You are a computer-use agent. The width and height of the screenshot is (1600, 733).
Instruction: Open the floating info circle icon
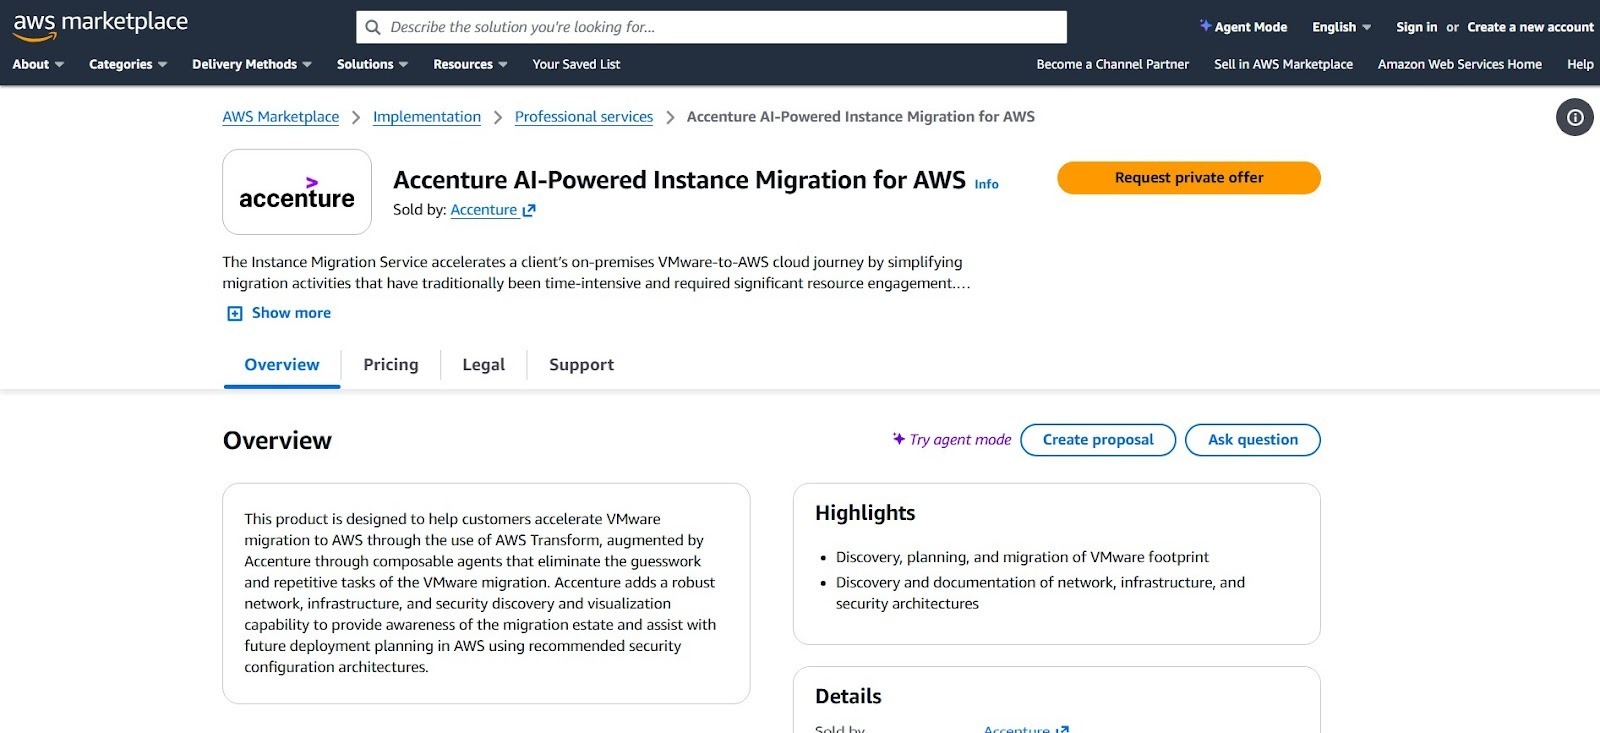(1575, 117)
